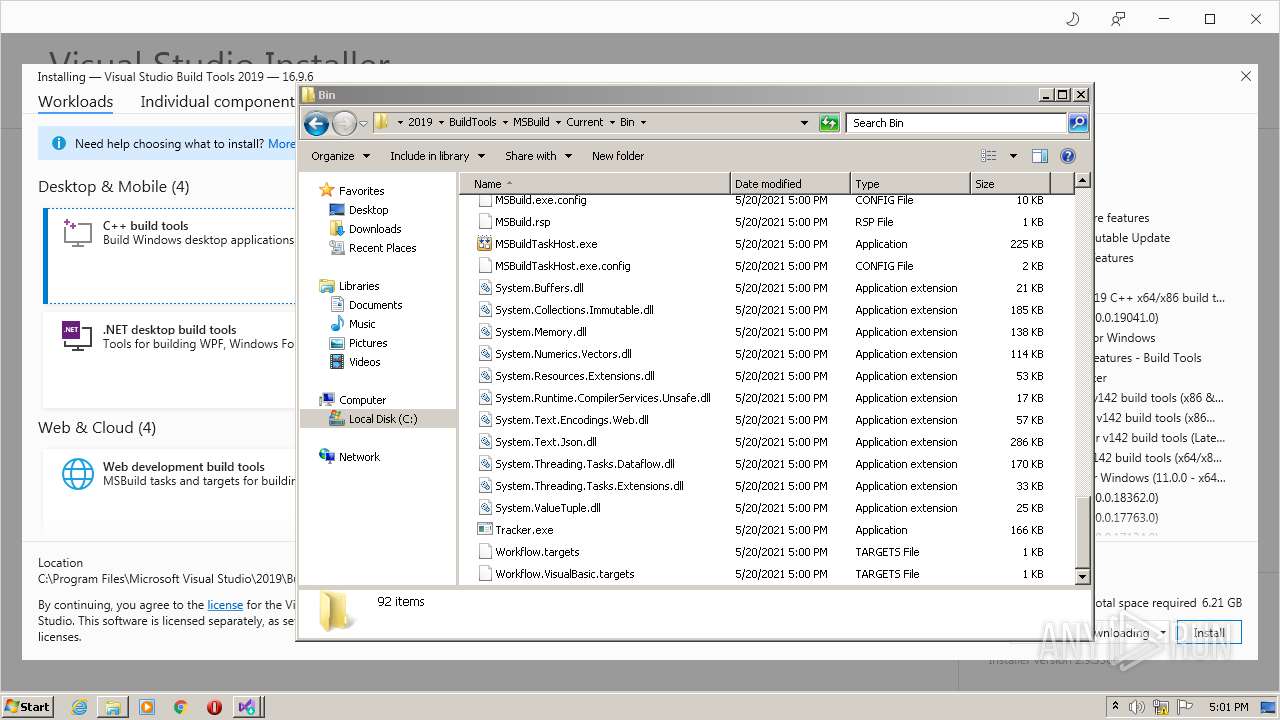Image resolution: width=1280 pixels, height=720 pixels.
Task: Select the Tracker.exe file icon
Action: click(x=485, y=530)
